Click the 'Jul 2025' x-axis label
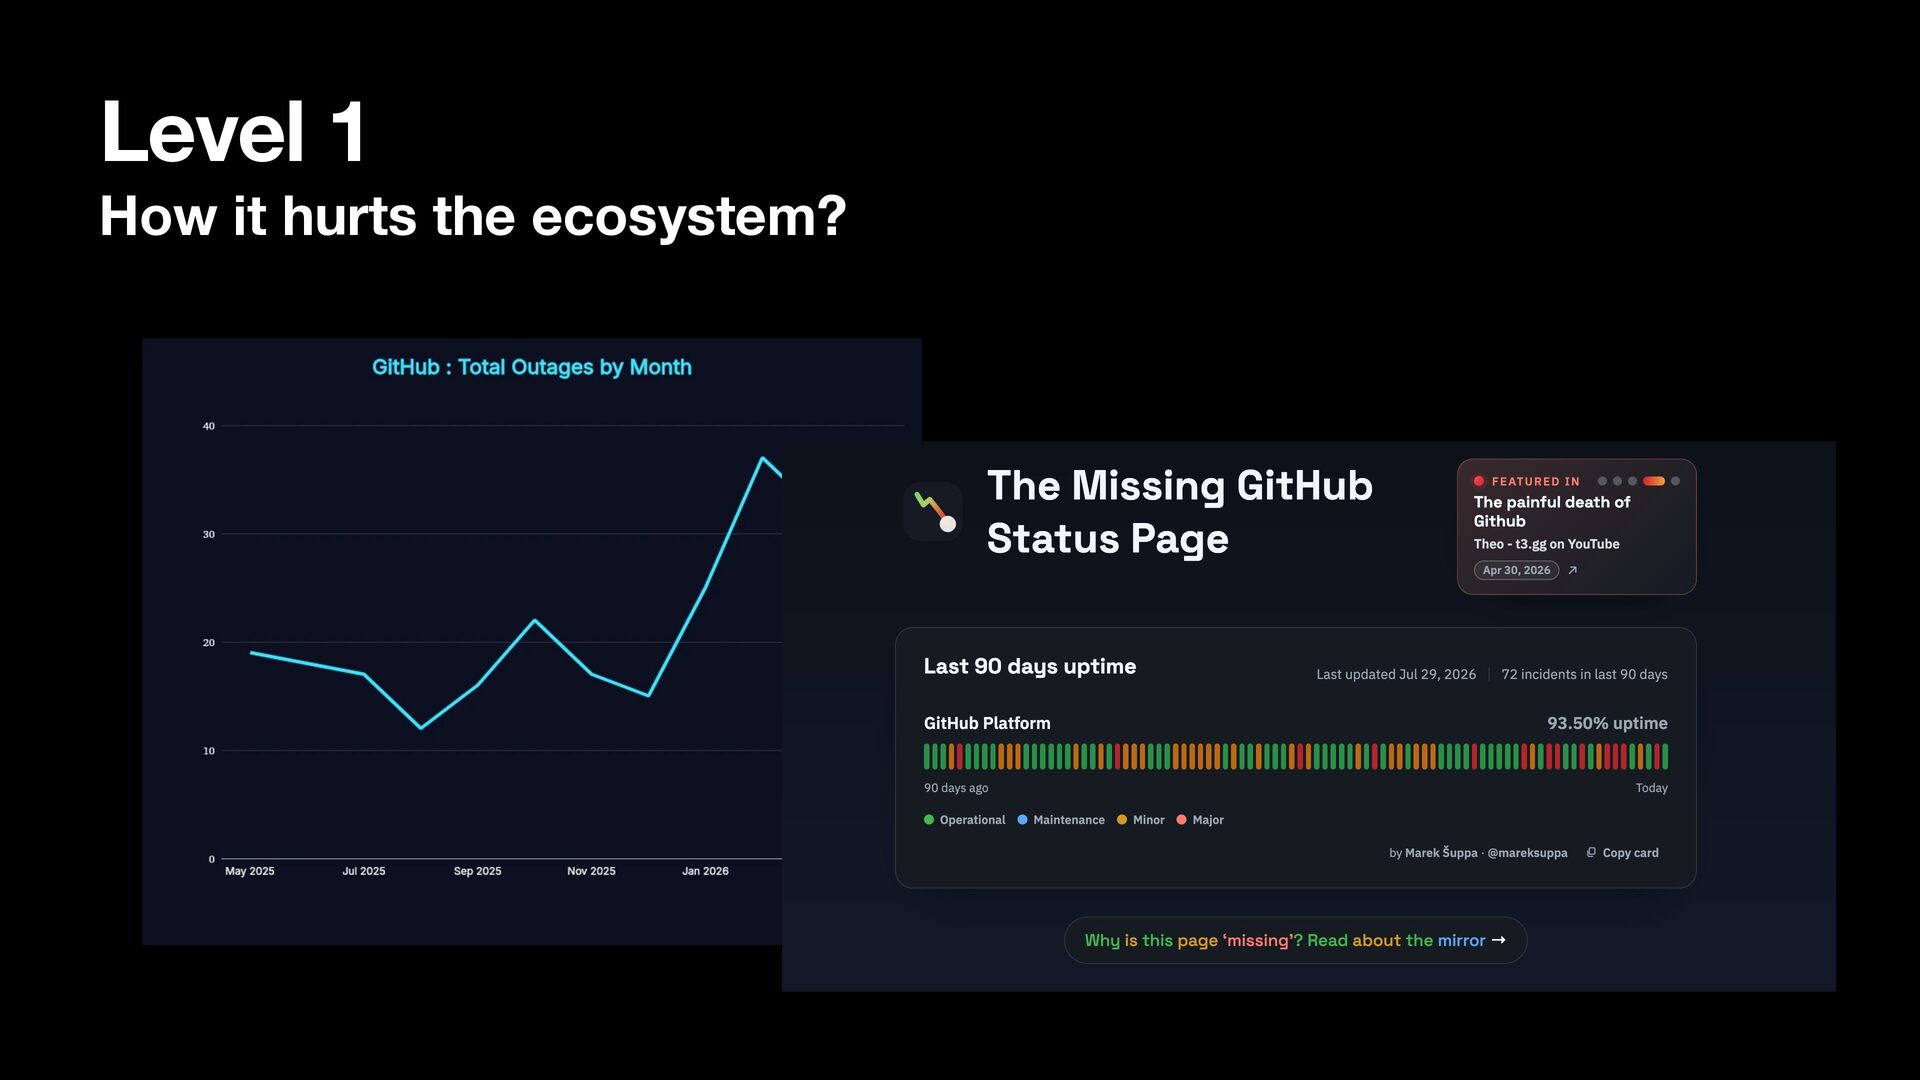 pos(364,871)
